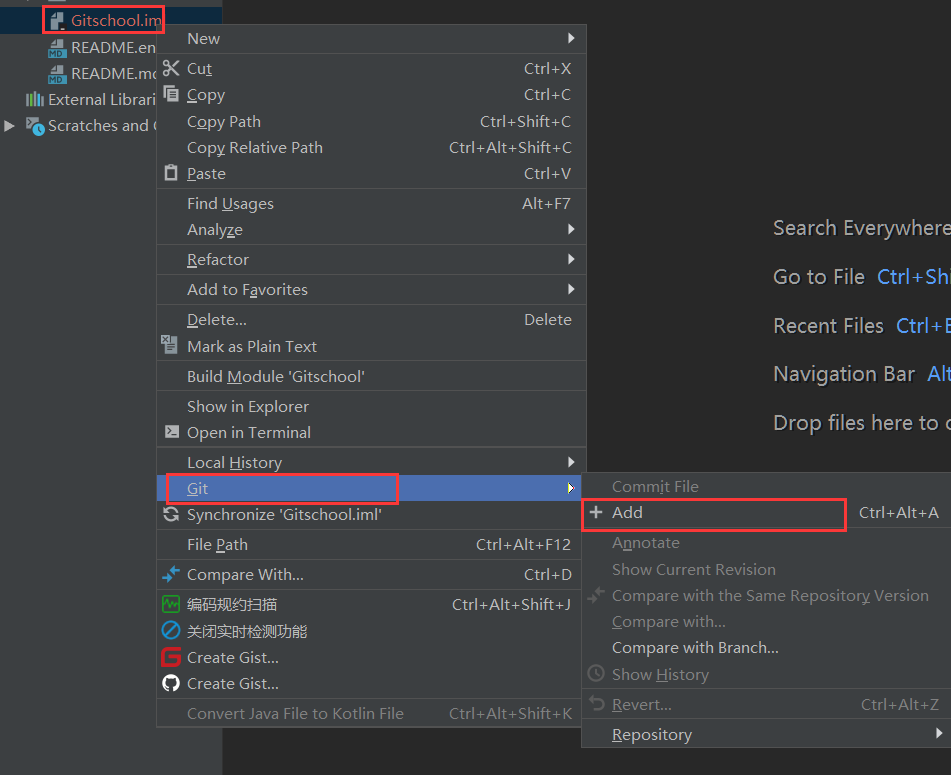Click the Ctrl+Alt+A shortcut text
The image size is (951, 775).
click(x=898, y=512)
